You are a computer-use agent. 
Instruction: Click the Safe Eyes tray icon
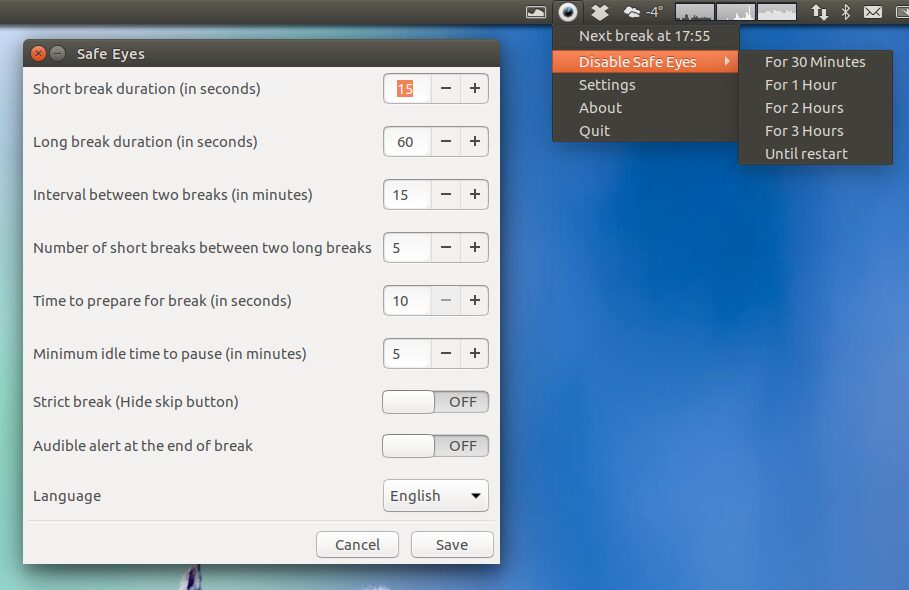[x=568, y=12]
